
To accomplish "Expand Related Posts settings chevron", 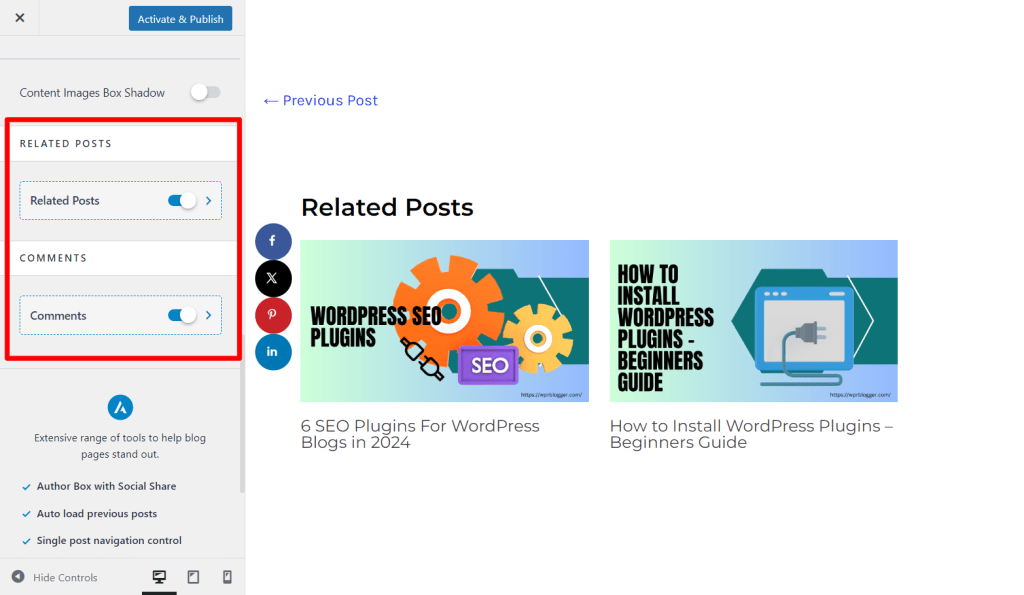I will coord(209,201).
